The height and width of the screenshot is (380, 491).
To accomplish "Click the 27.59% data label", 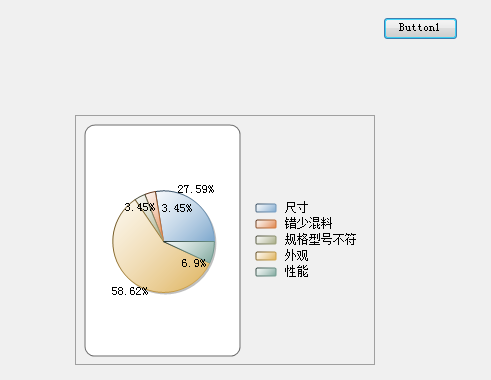I will [196, 189].
